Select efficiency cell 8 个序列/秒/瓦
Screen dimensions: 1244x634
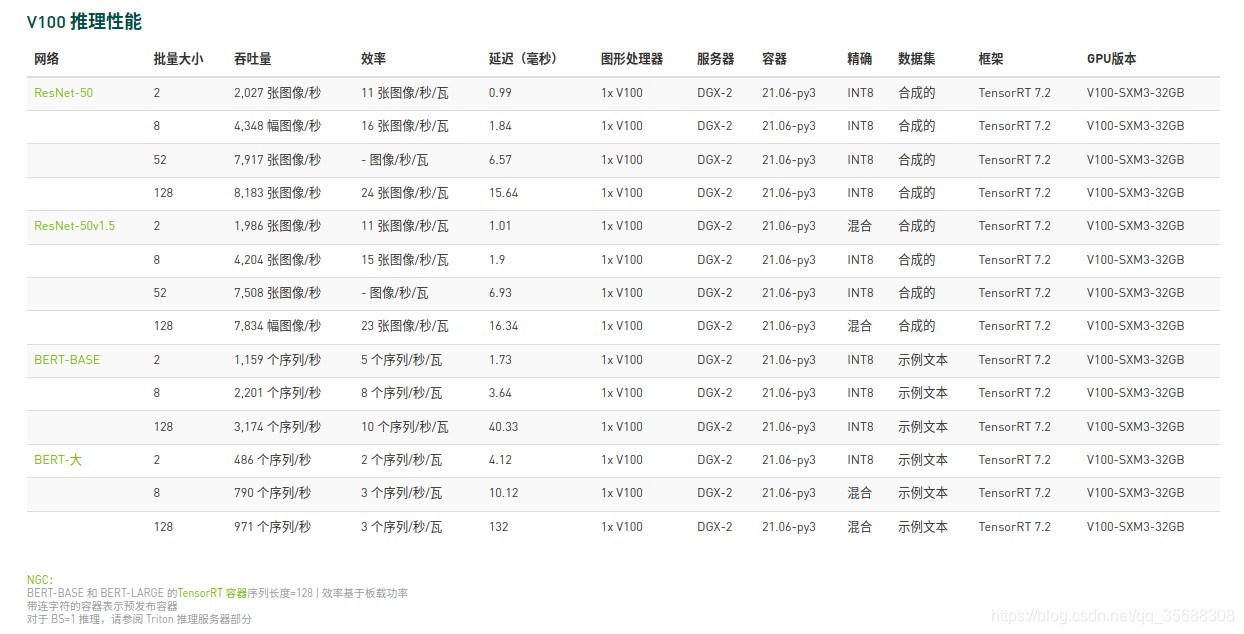(x=401, y=393)
